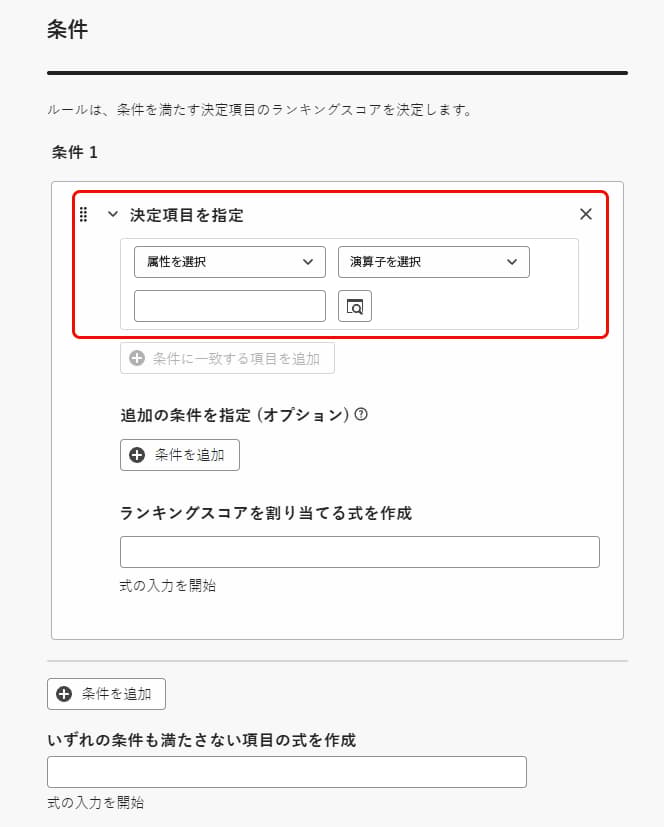Show help for 追加の条件を指定 (オプション)
The width and height of the screenshot is (664, 827).
[361, 414]
